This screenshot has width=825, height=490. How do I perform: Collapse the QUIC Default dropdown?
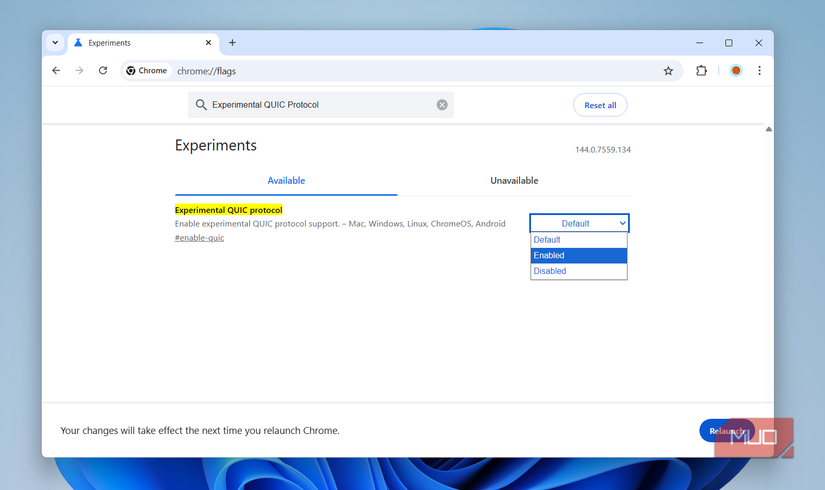click(579, 223)
